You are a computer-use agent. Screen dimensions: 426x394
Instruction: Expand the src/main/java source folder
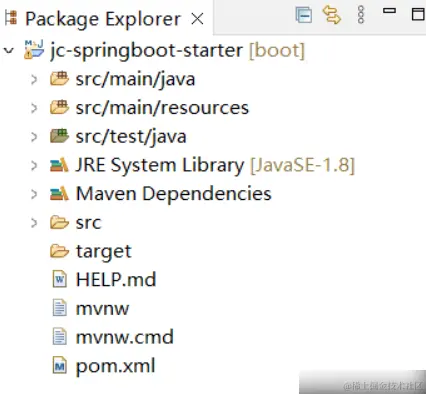(34, 79)
